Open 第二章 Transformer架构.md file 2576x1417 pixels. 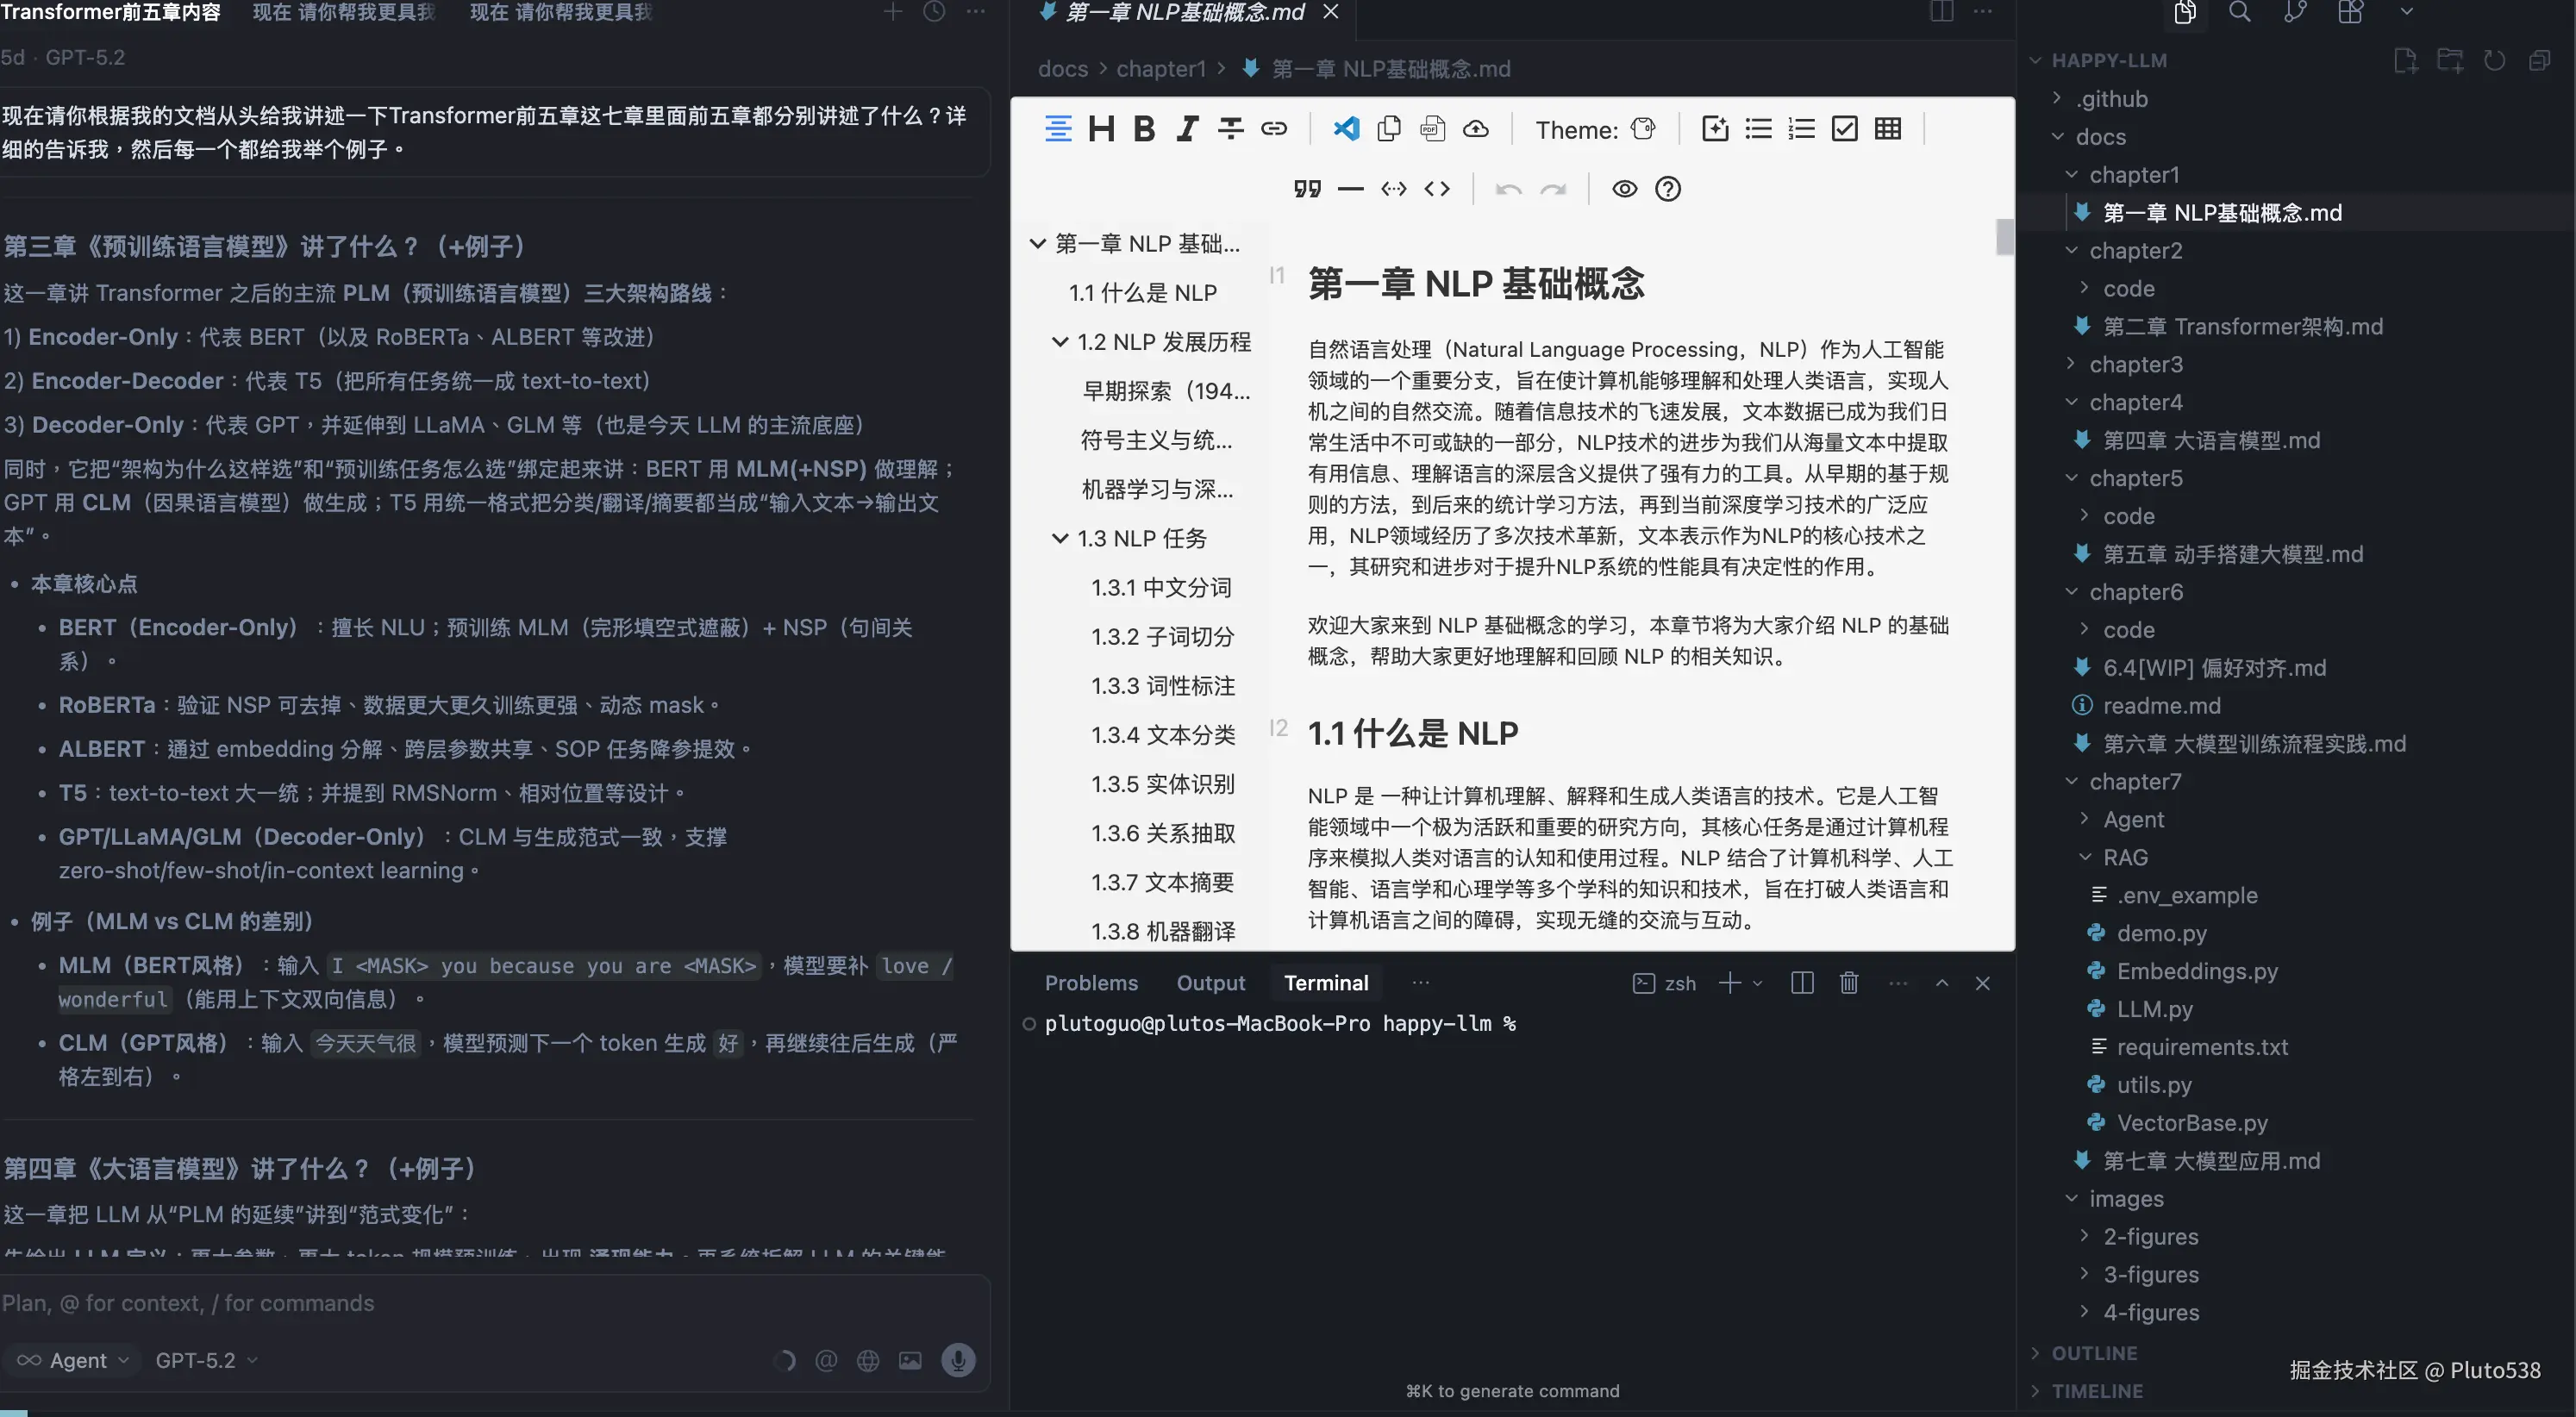point(2242,326)
